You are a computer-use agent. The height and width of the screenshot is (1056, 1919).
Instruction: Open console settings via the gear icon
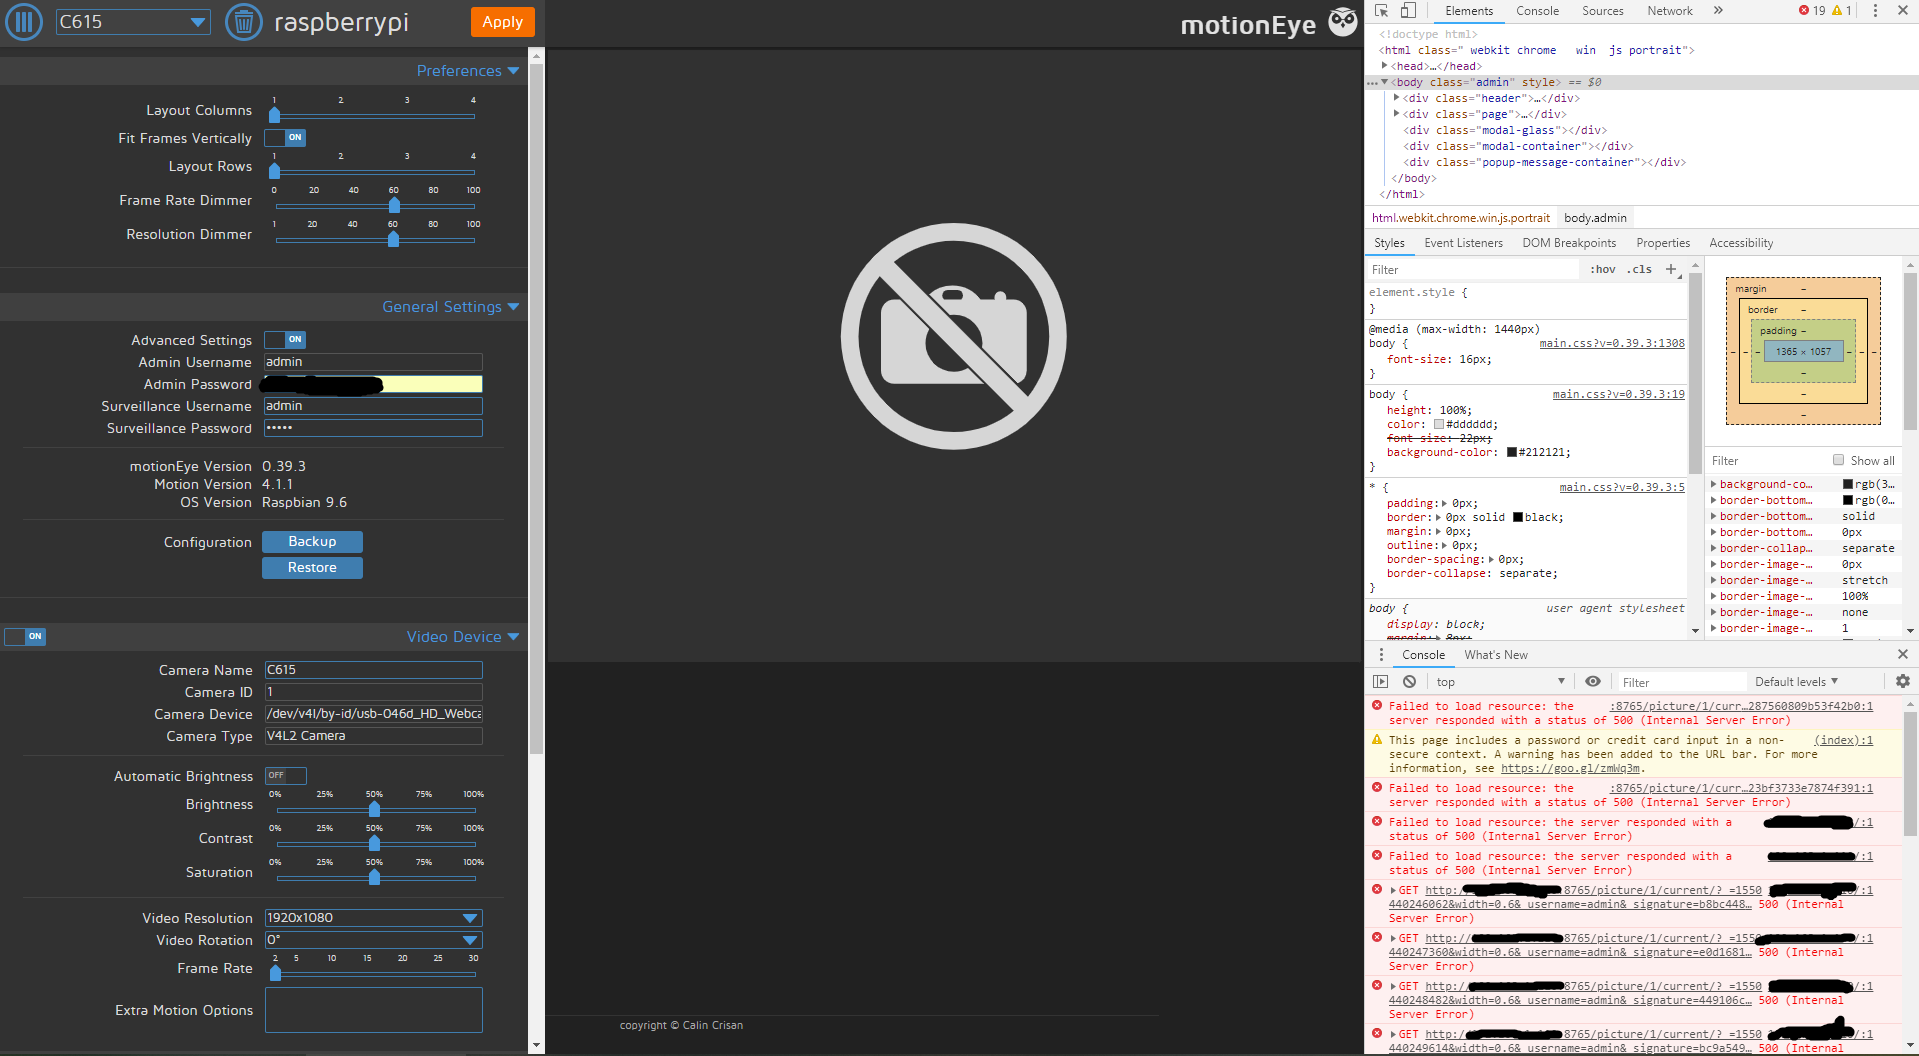tap(1902, 681)
